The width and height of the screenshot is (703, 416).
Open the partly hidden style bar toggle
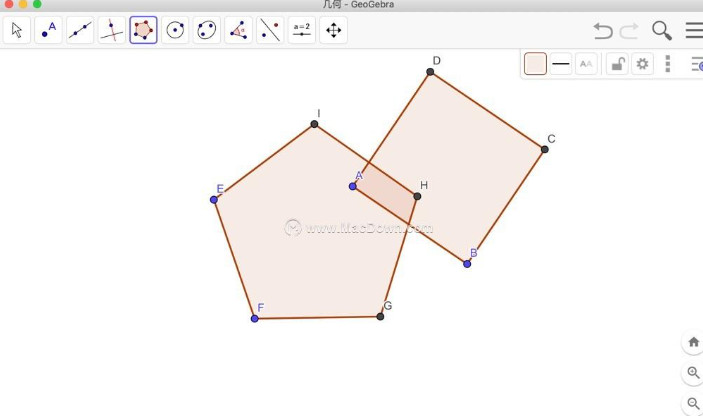(697, 64)
